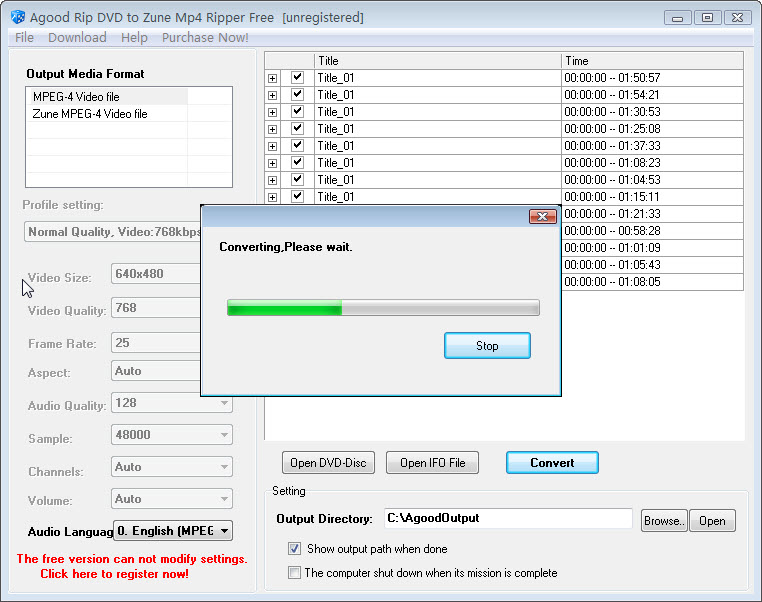Click the Open IFO File button

click(x=433, y=463)
